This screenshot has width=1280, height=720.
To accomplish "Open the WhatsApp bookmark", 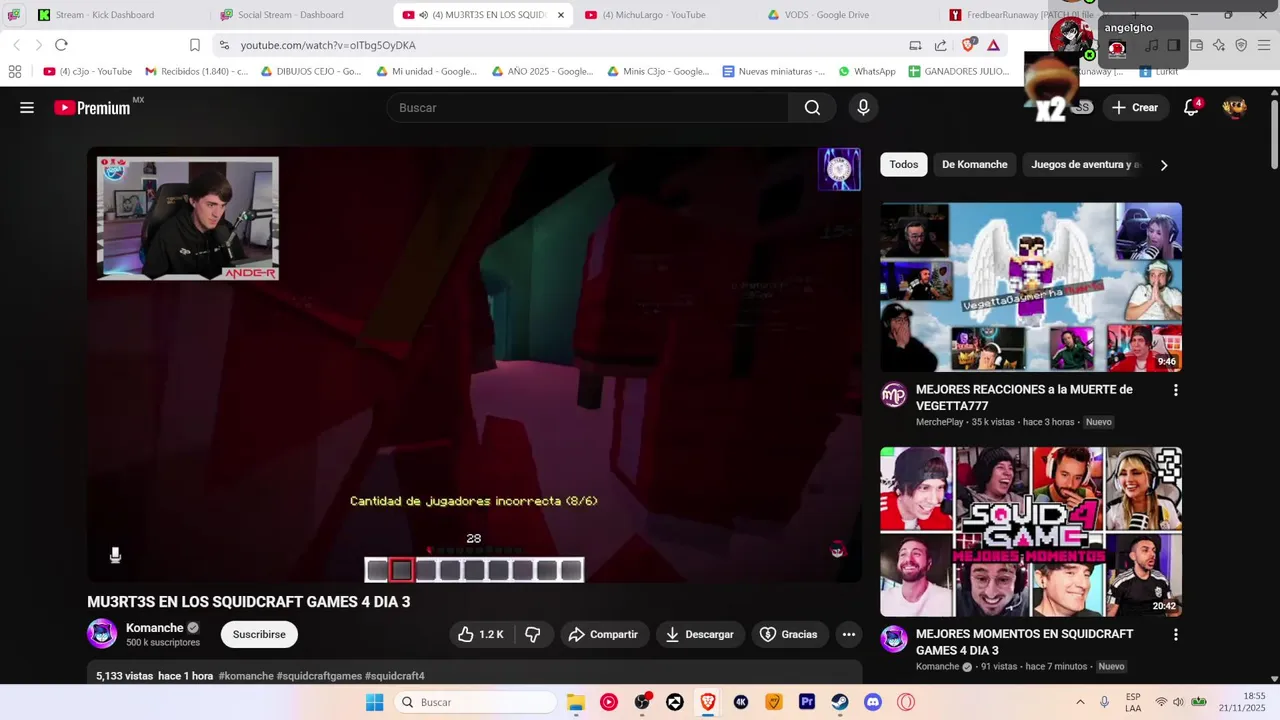I will coord(867,71).
